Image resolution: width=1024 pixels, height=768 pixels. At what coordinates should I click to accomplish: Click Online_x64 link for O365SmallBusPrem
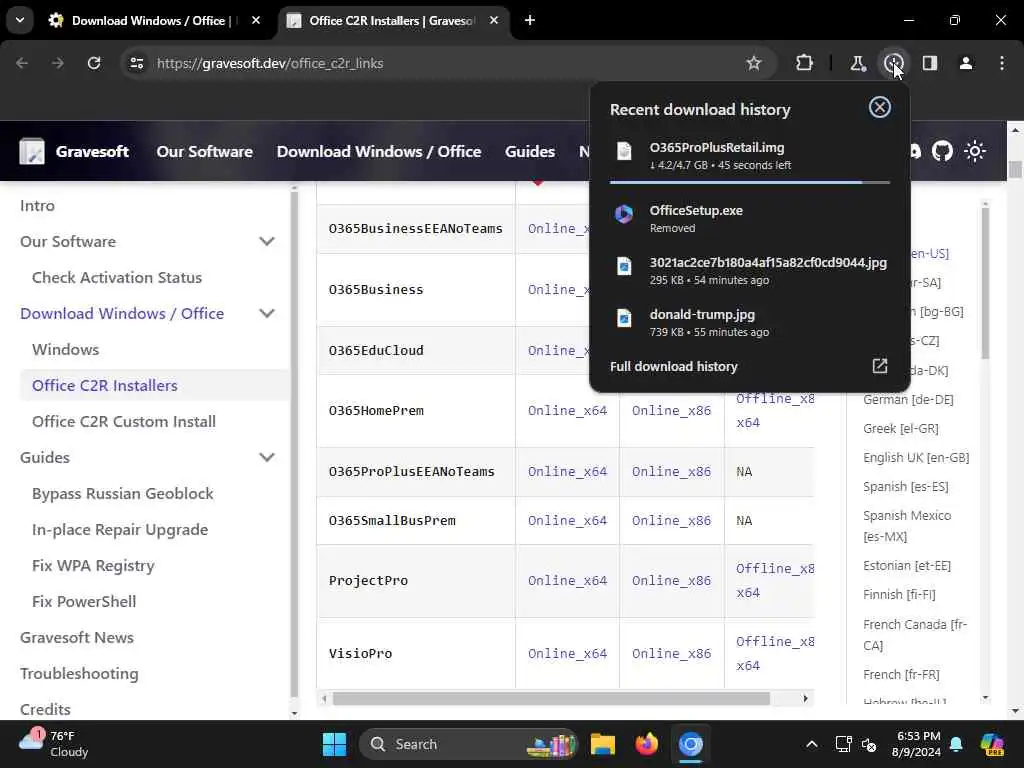coord(567,520)
